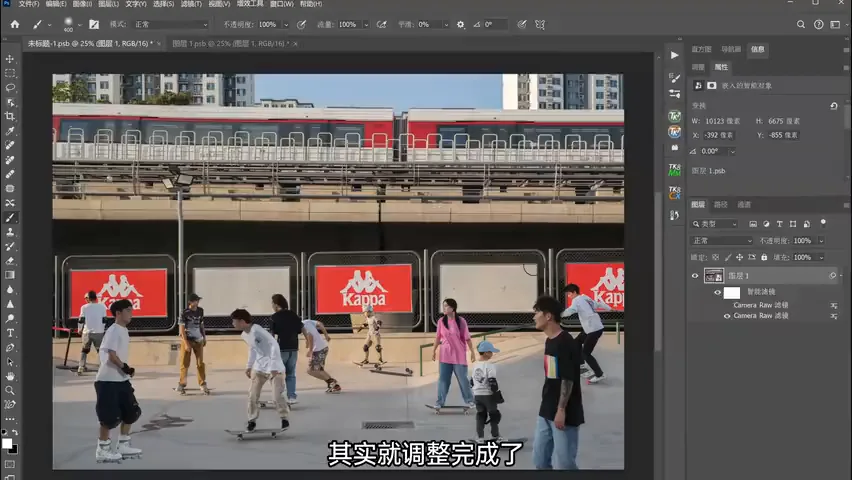Open the 不透明度 opacity dropdown in options bar

[286, 24]
